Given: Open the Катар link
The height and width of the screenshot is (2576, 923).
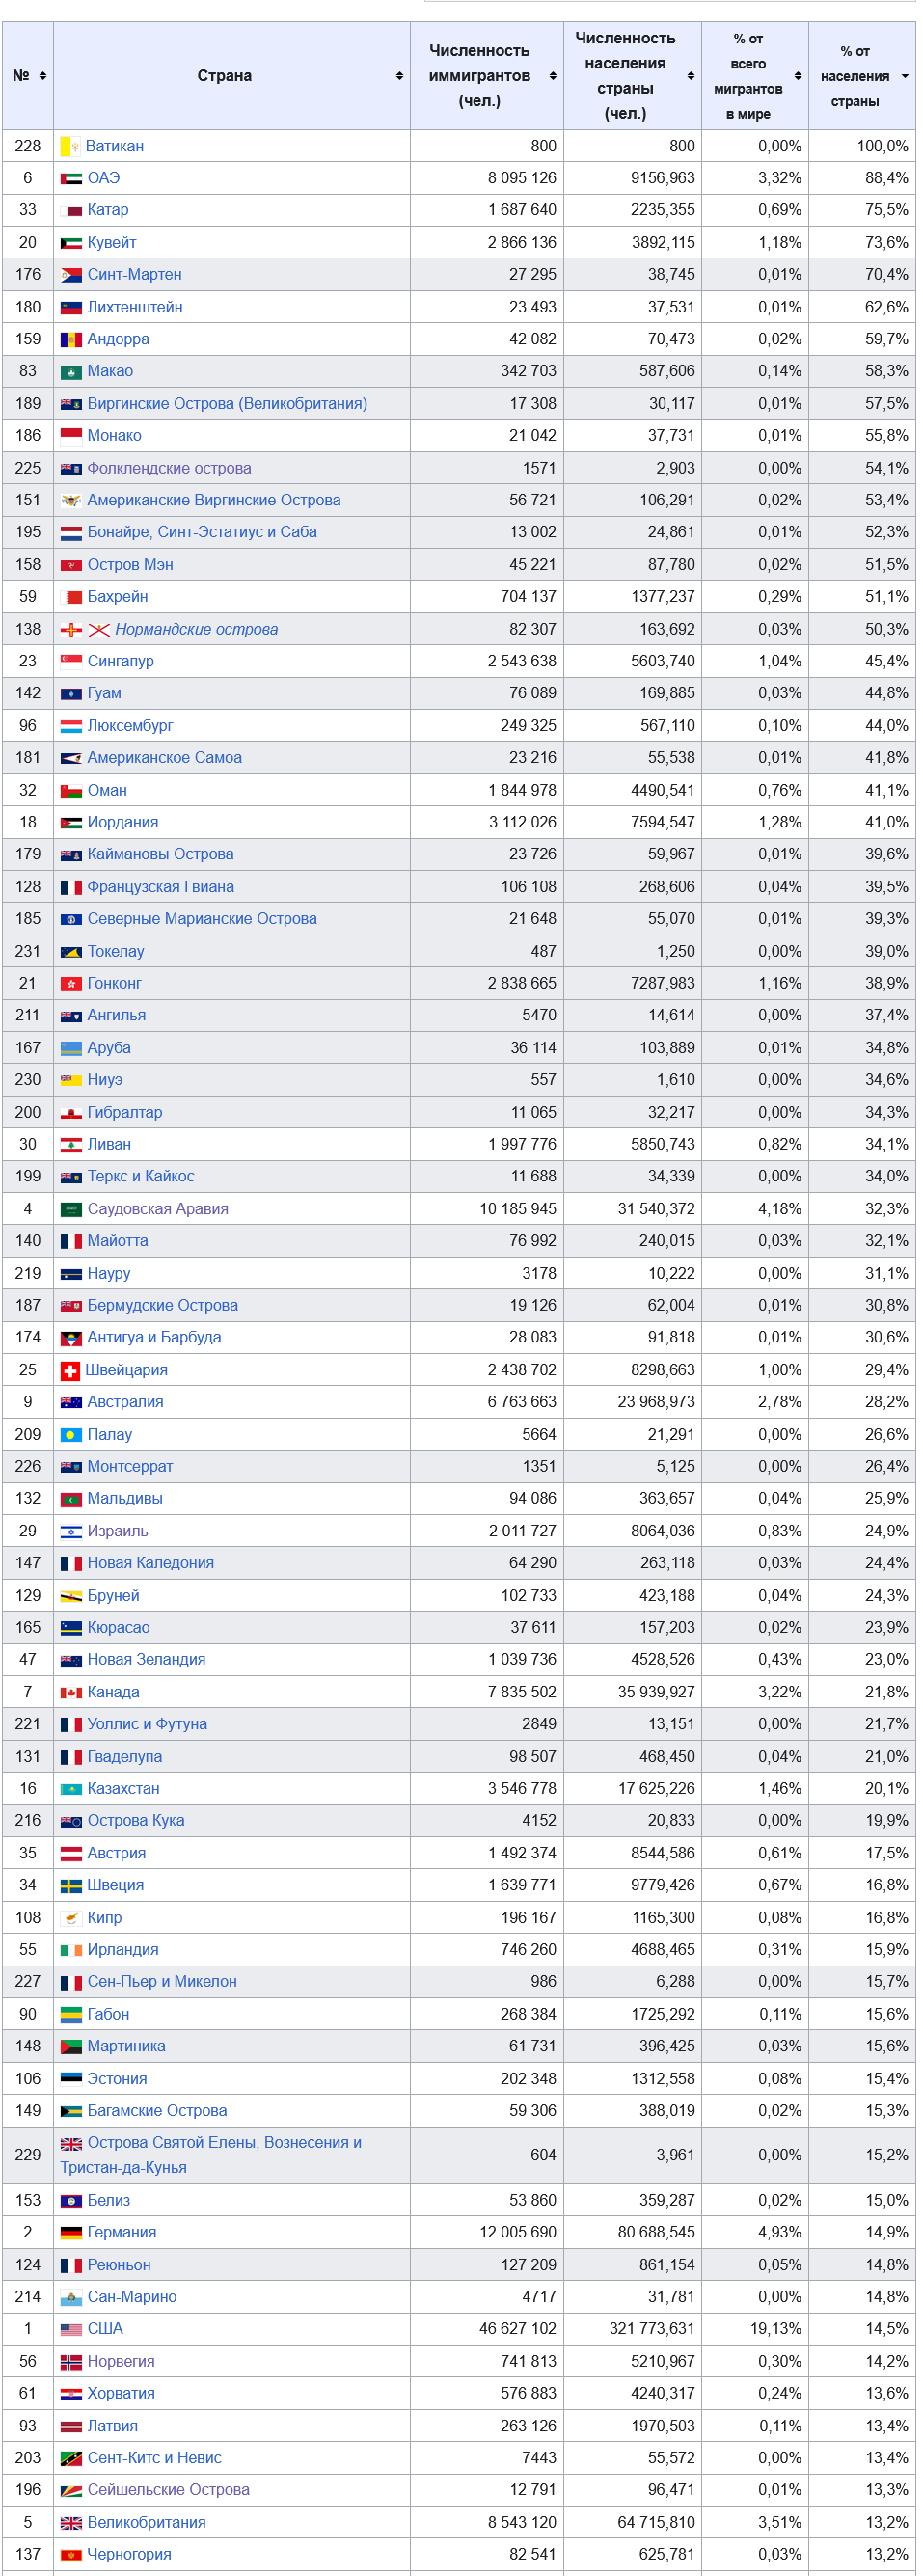Looking at the screenshot, I should [x=108, y=210].
